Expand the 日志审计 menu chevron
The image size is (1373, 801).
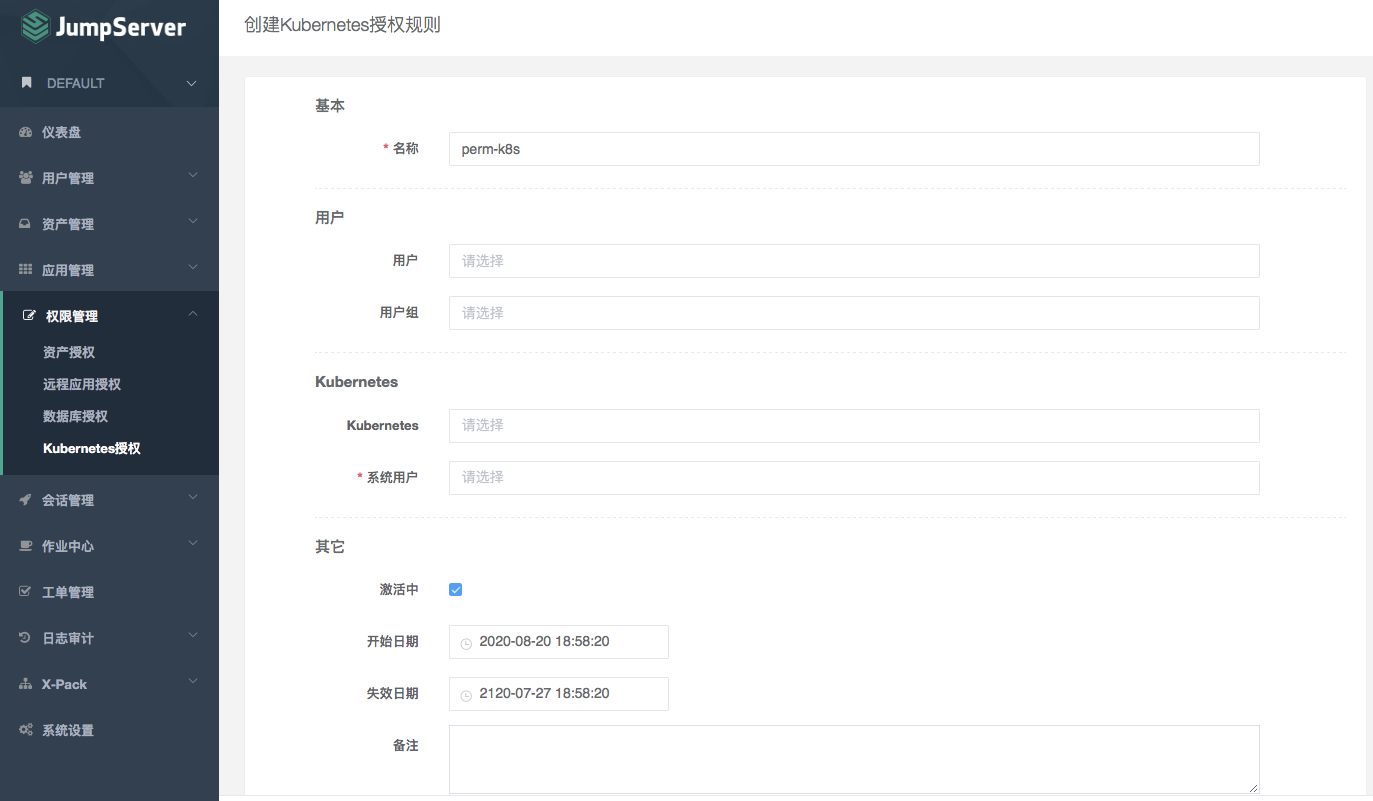pos(193,636)
